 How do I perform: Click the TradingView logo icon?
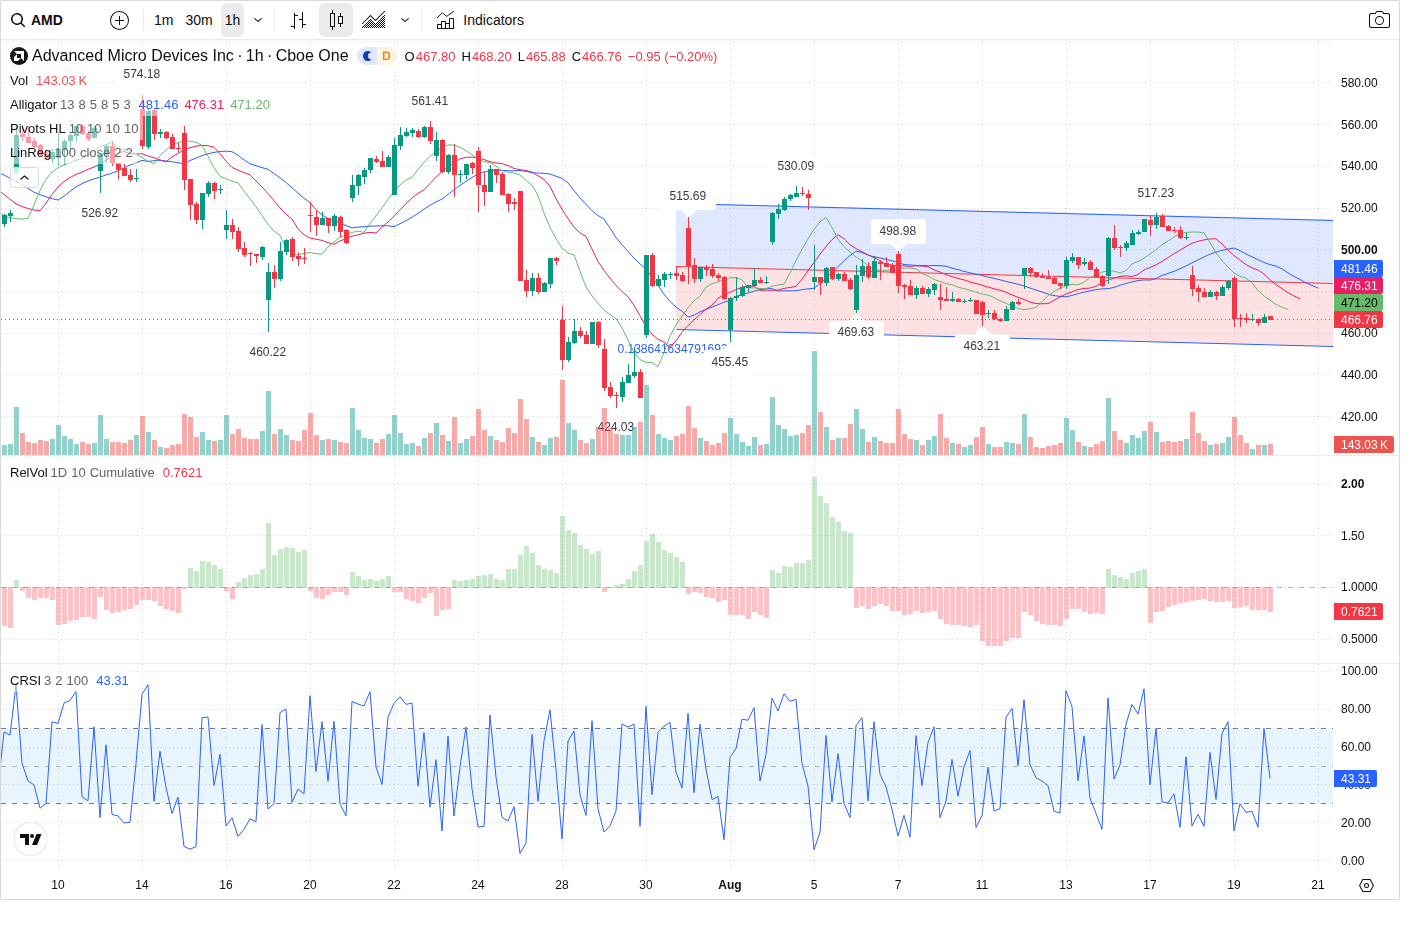click(31, 839)
